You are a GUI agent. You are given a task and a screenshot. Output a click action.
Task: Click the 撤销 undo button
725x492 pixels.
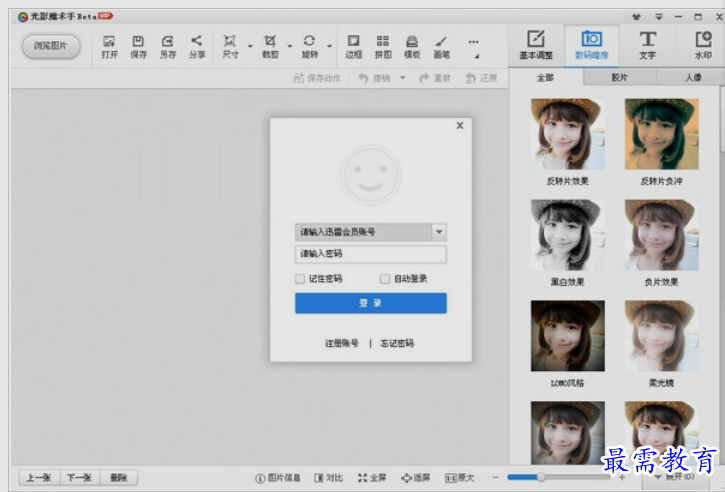[375, 78]
